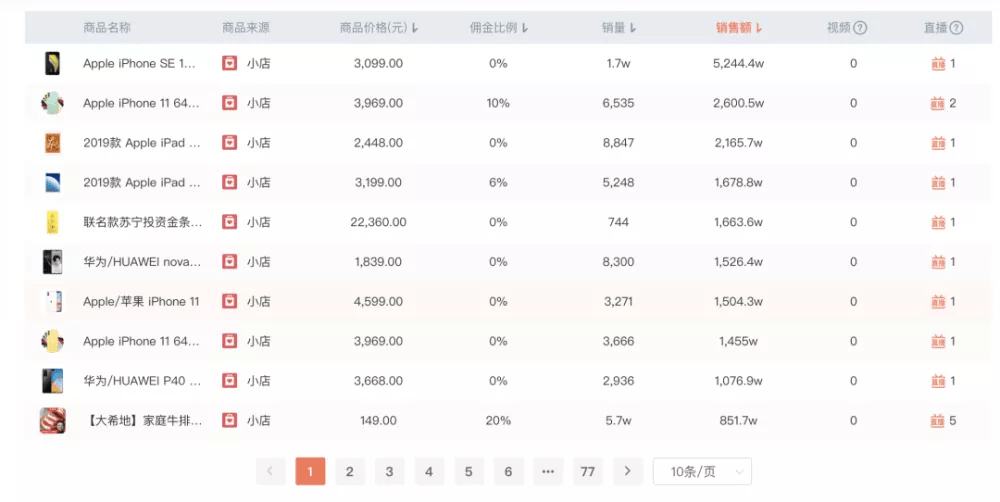This screenshot has height=502, width=1000.
Task: Click pagination ellipsis to skip pages
Action: tap(548, 471)
